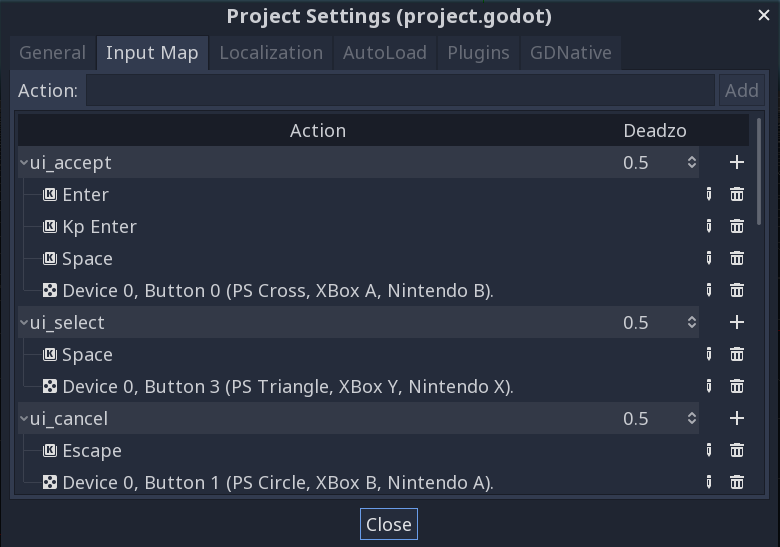Delete the Enter key event with its trash icon

(737, 194)
